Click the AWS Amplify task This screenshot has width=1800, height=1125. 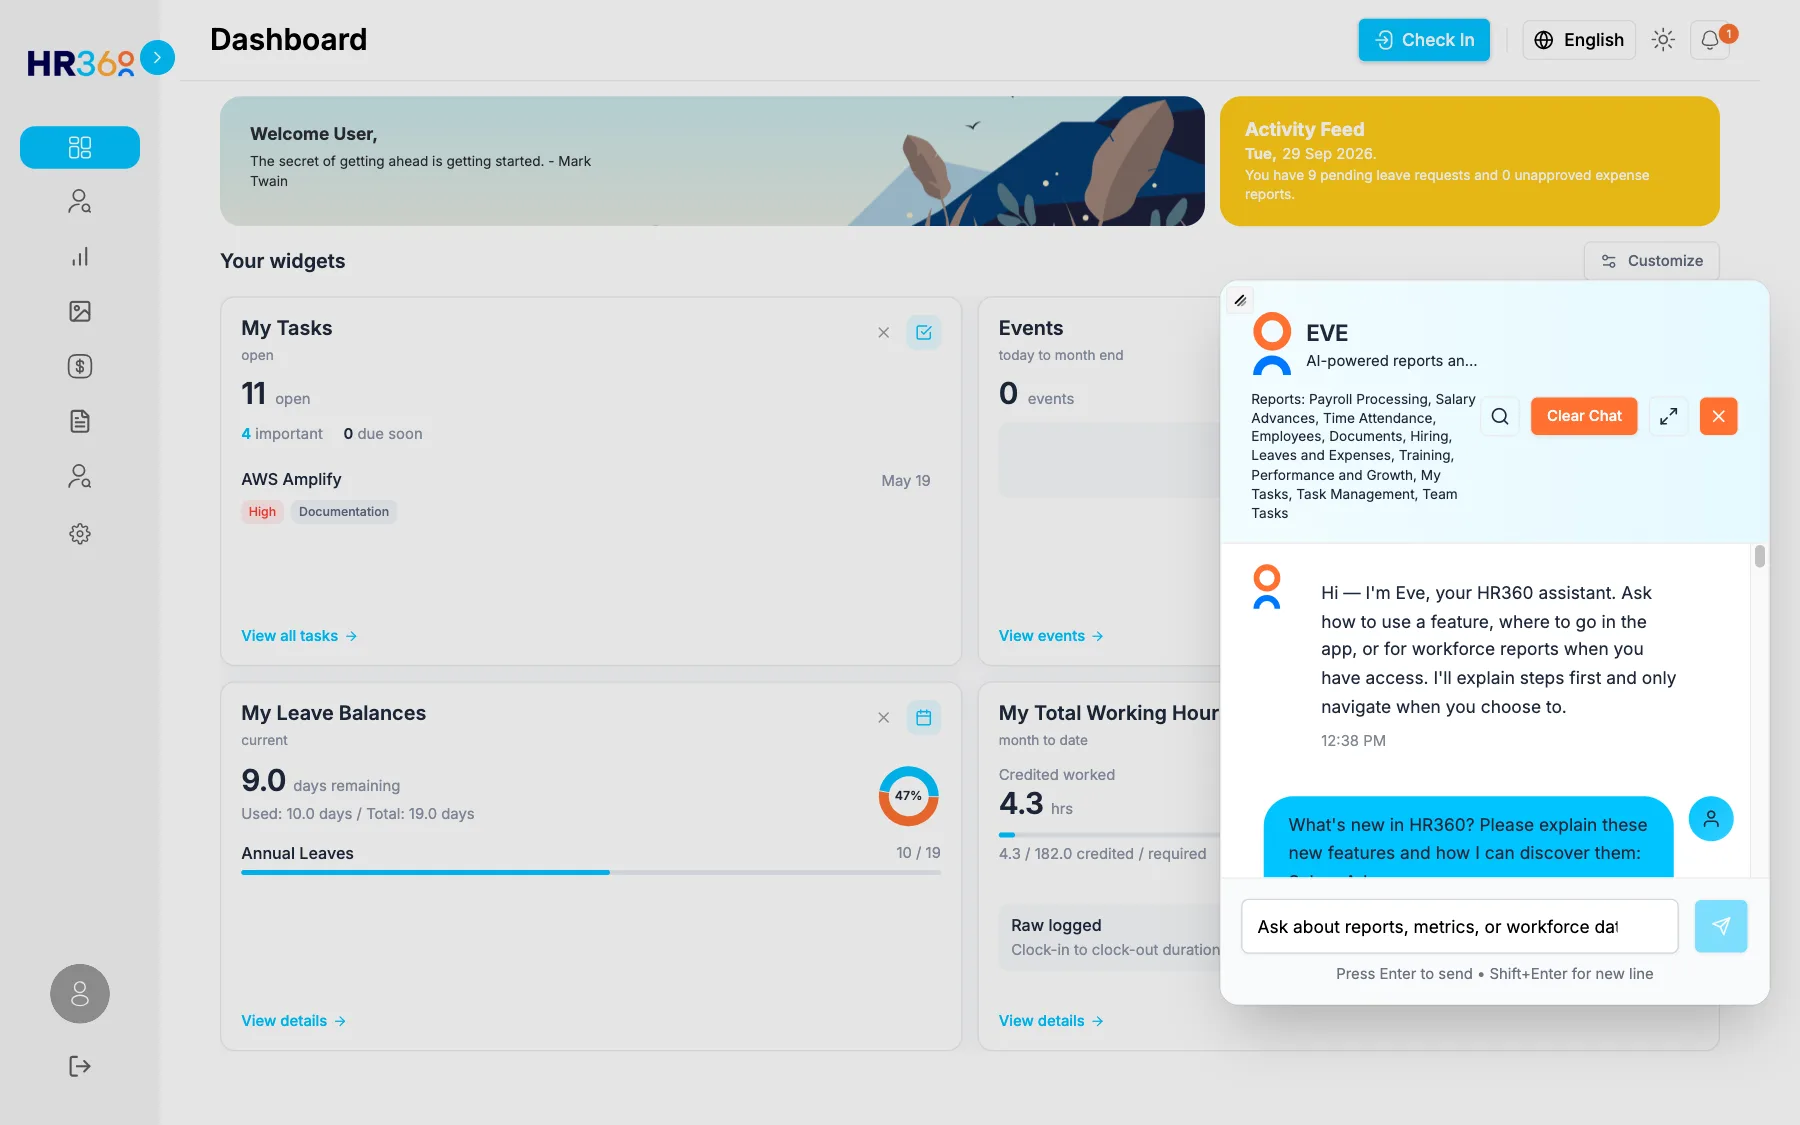[291, 480]
